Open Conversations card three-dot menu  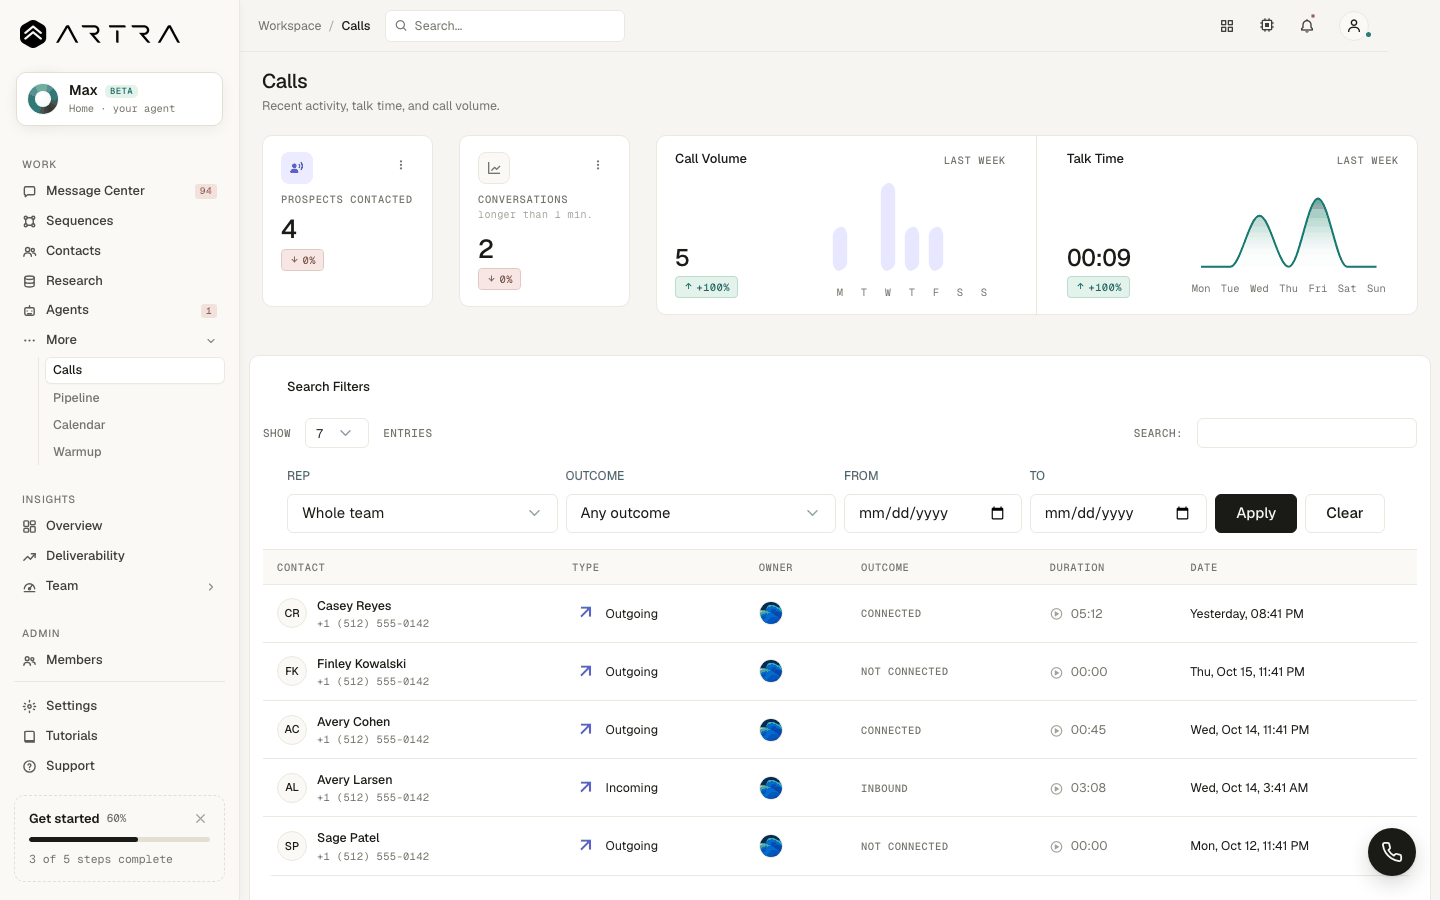(x=598, y=165)
